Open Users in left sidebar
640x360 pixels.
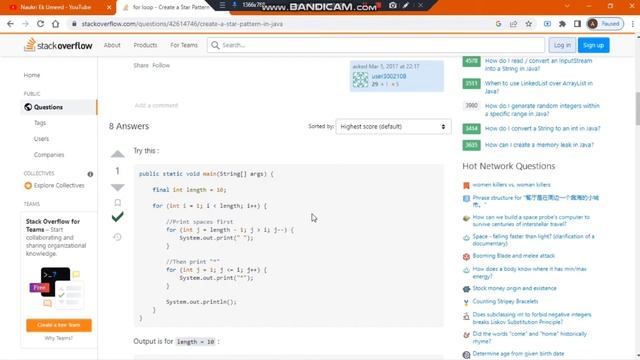pos(41,139)
